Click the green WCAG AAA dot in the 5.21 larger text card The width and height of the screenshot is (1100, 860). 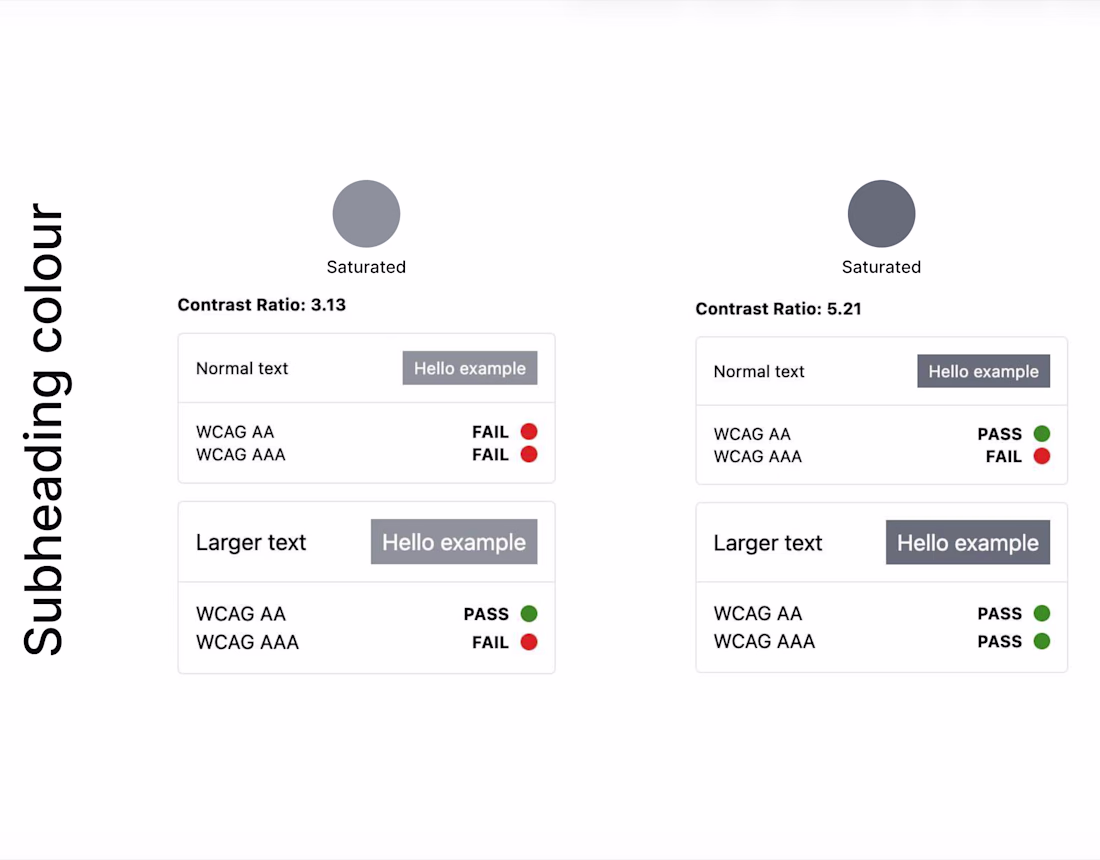pyautogui.click(x=1041, y=641)
